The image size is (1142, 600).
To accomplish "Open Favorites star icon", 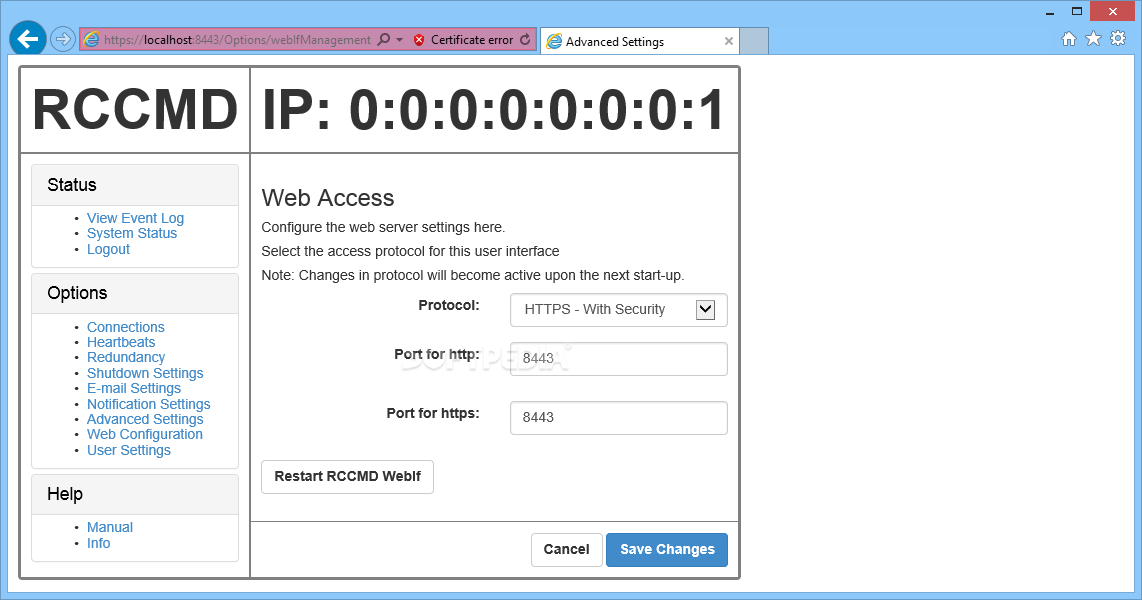I will [1093, 39].
